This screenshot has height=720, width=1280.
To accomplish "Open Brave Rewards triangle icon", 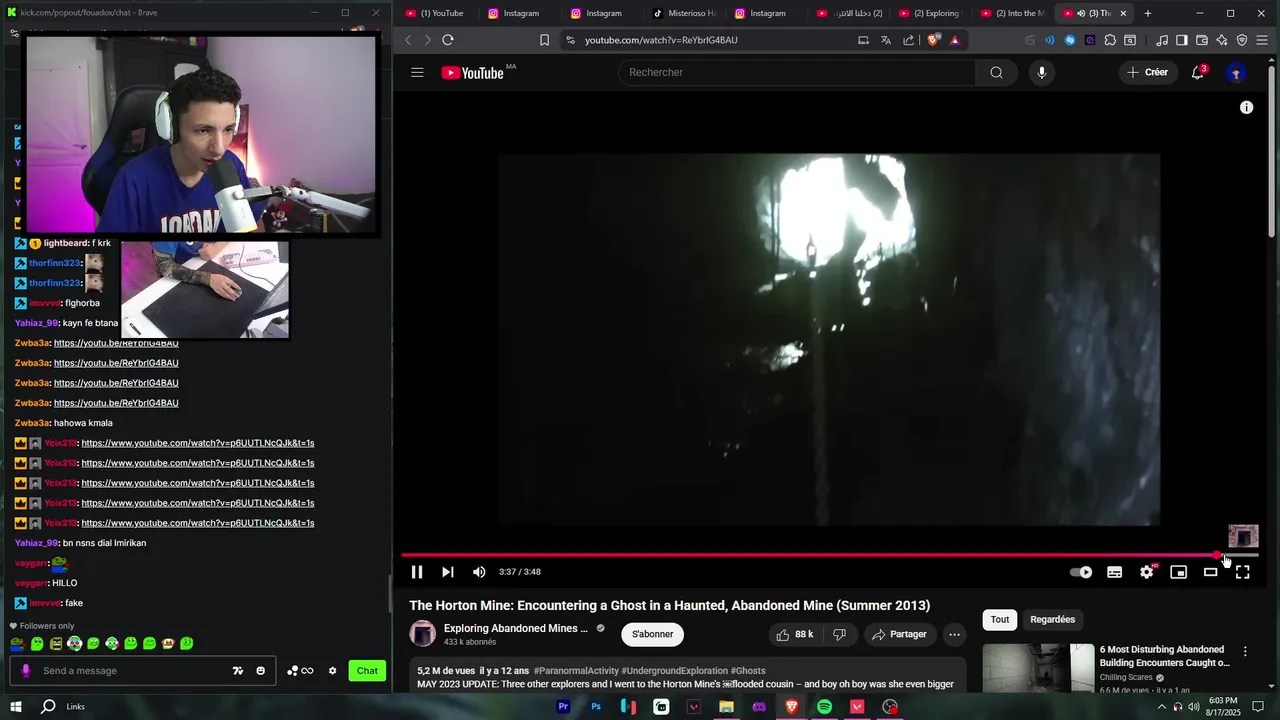I will tap(955, 40).
